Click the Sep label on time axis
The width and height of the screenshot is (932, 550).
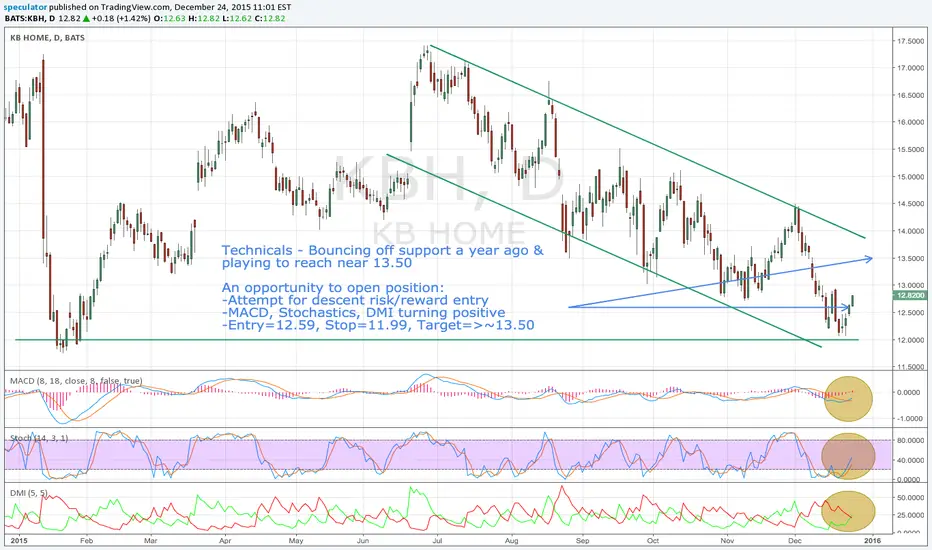click(582, 541)
